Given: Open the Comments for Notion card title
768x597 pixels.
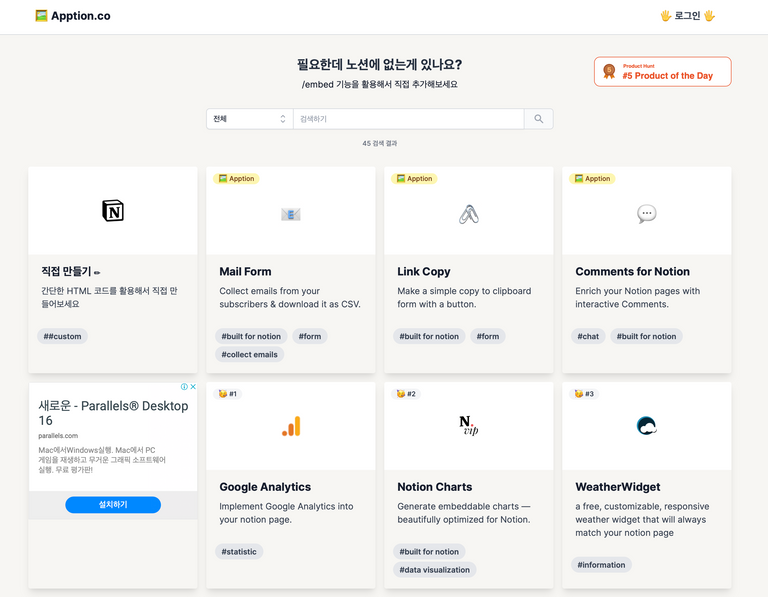Looking at the screenshot, I should [x=632, y=272].
